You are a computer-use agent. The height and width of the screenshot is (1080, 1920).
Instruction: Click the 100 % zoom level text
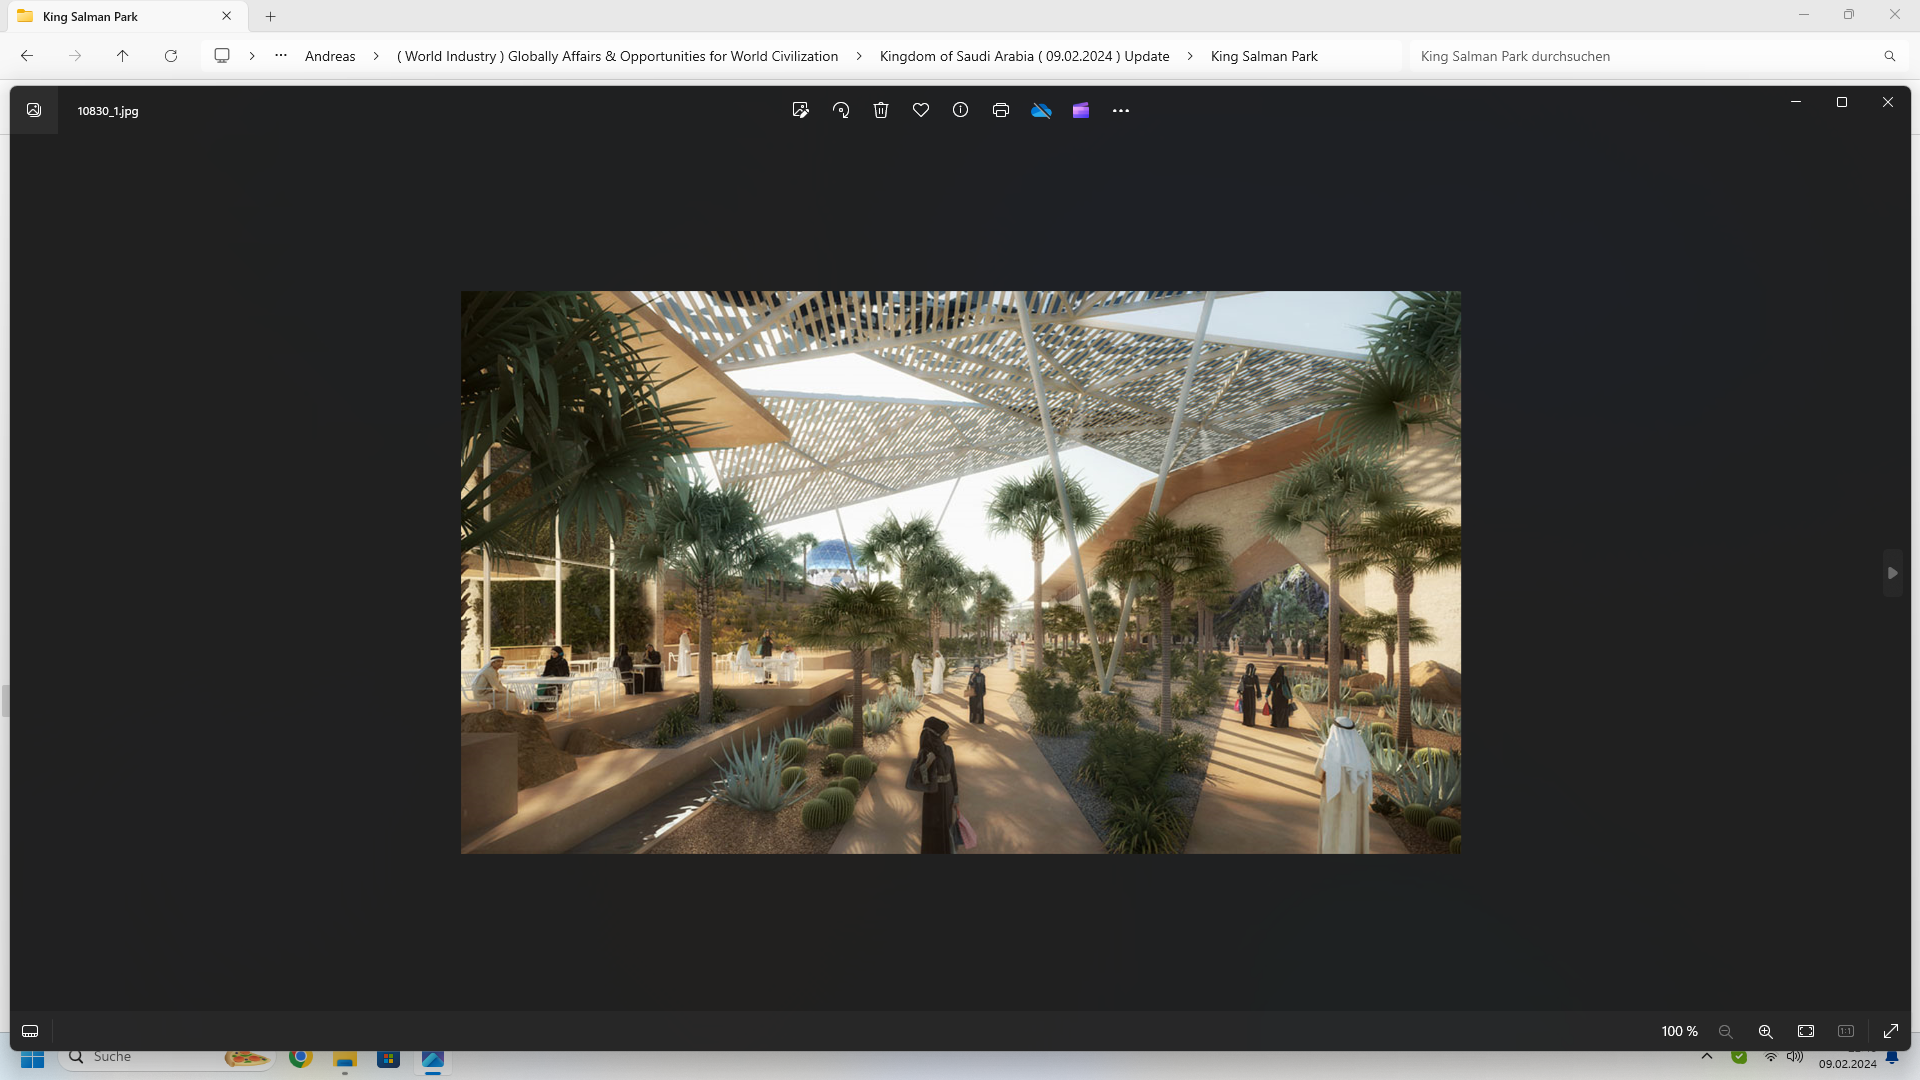click(1680, 1031)
